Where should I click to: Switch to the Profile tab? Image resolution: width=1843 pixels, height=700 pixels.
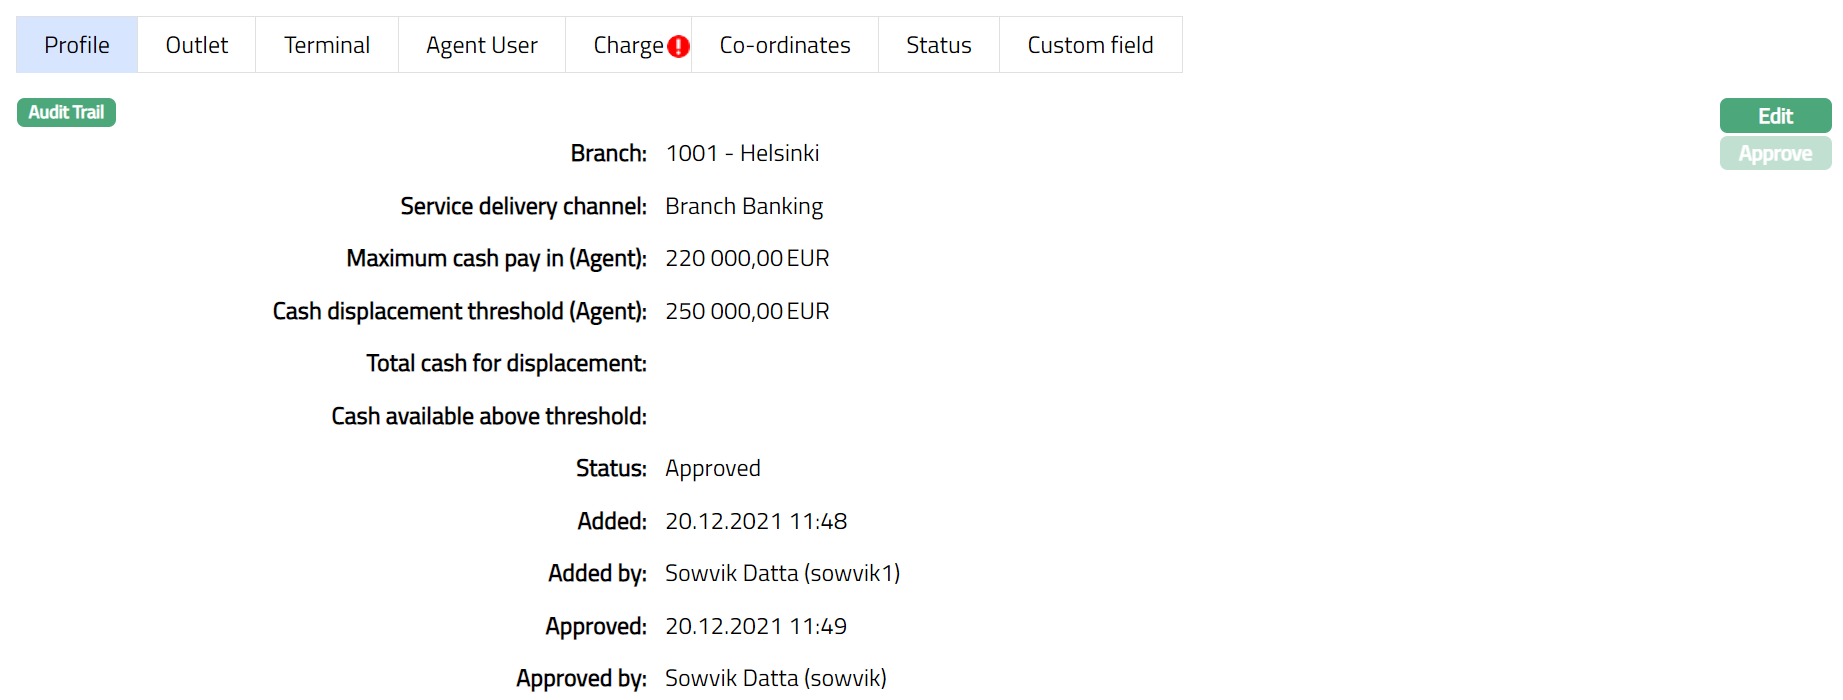[77, 45]
